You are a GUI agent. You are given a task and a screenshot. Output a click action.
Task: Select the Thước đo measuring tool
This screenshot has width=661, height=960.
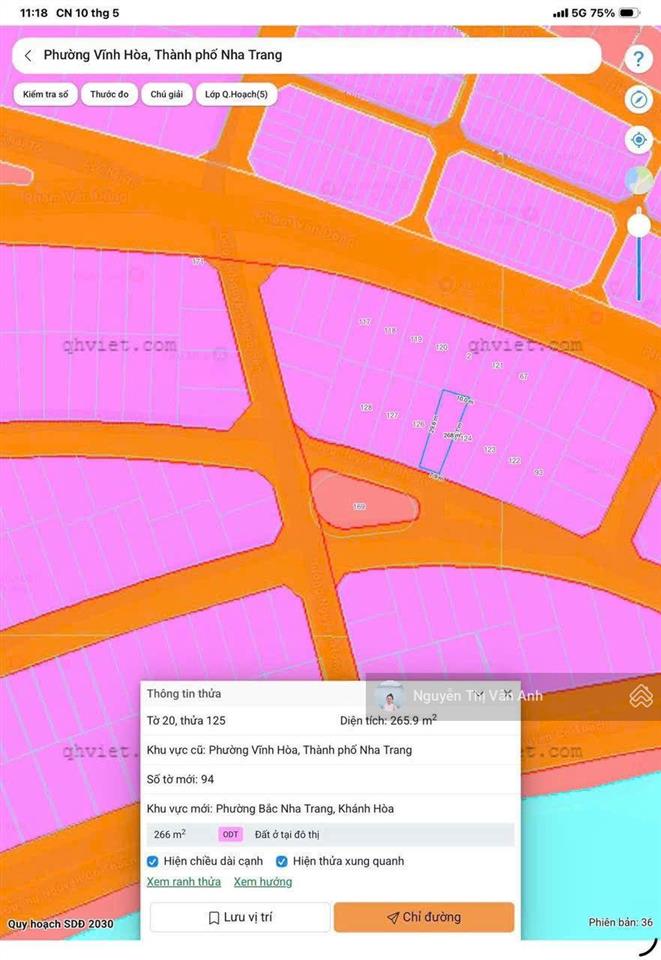click(110, 94)
